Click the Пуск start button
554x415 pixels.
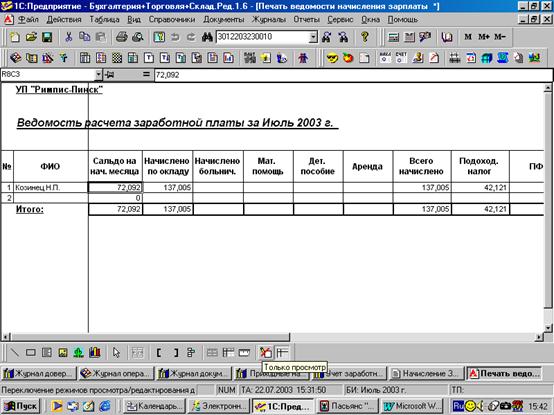pos(20,406)
